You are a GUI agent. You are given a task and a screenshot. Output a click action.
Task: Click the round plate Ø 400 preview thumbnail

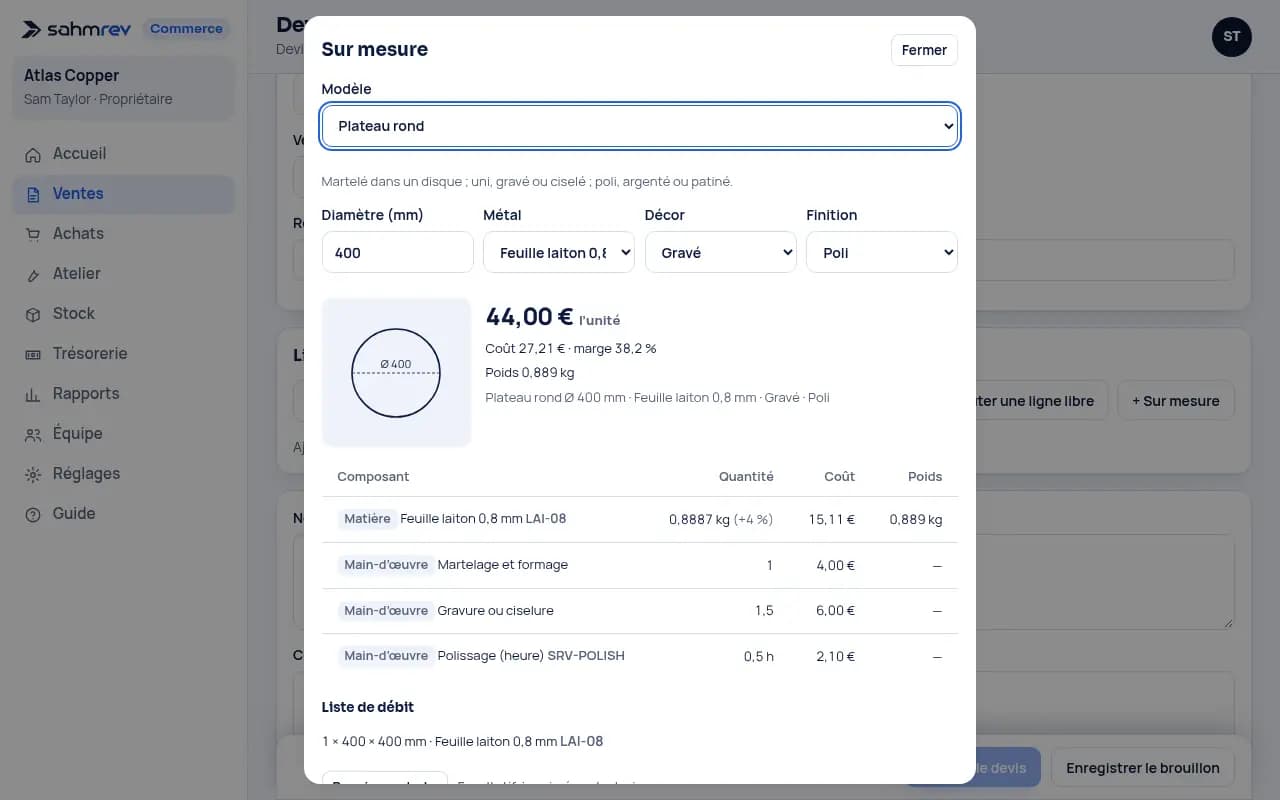[x=396, y=372]
